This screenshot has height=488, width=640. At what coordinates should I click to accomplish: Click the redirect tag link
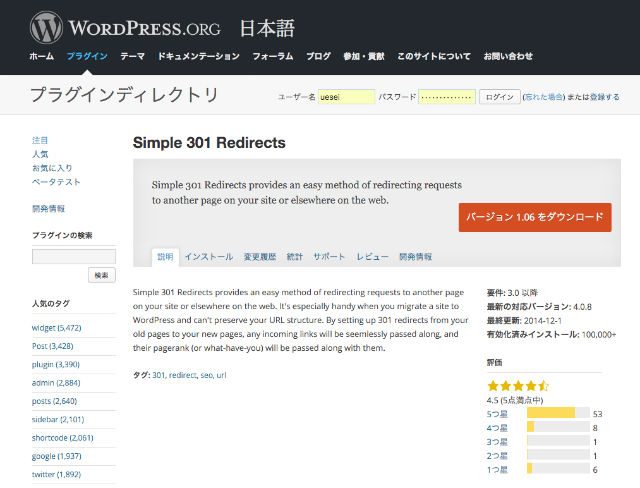pos(182,375)
